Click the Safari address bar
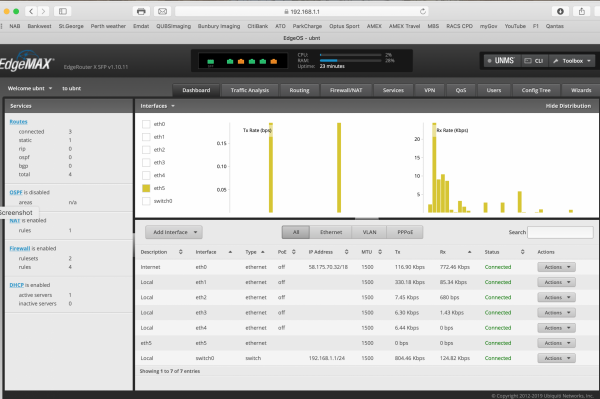 click(302, 11)
